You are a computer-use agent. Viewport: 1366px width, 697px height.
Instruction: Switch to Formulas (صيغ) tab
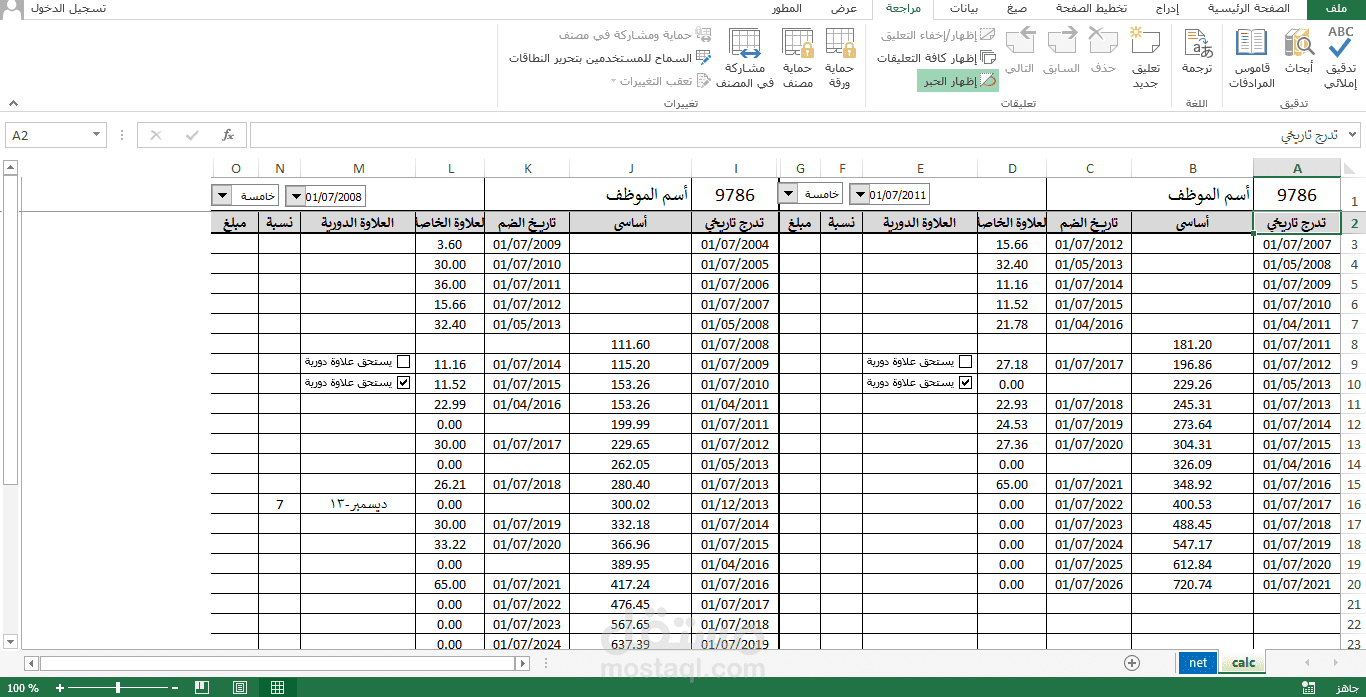(1017, 9)
